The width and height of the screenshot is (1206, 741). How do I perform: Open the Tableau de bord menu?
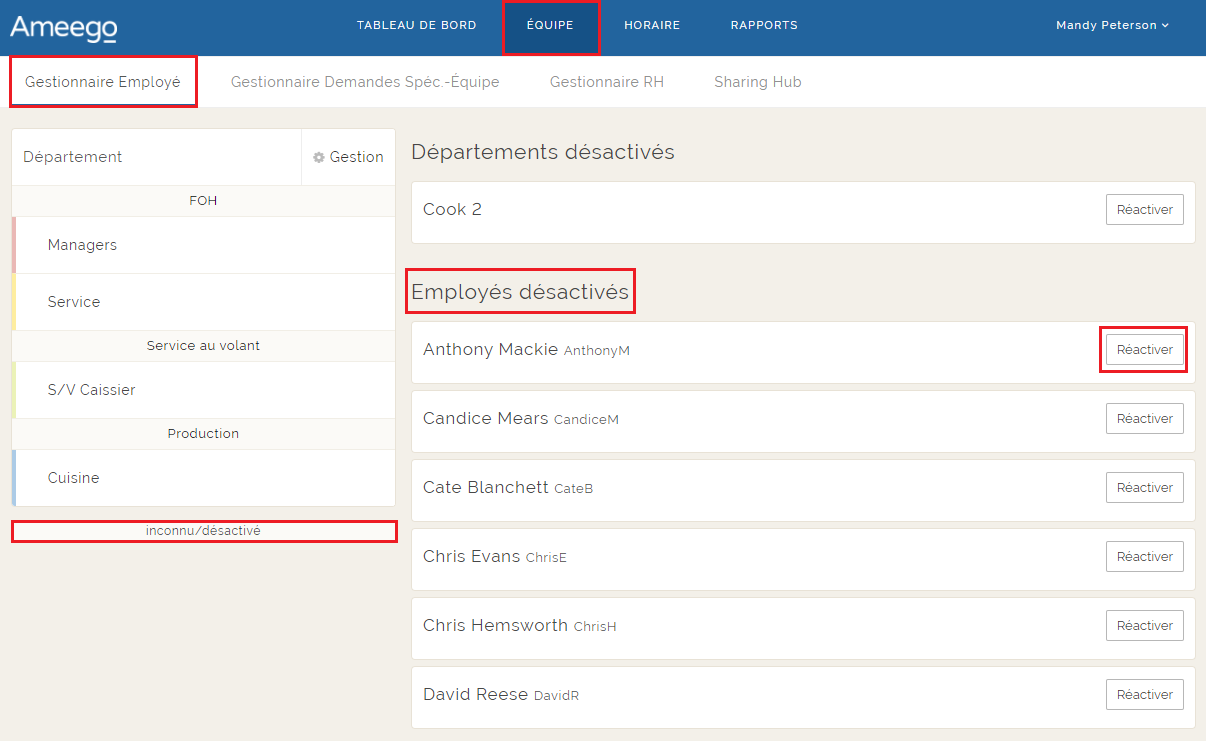point(416,26)
